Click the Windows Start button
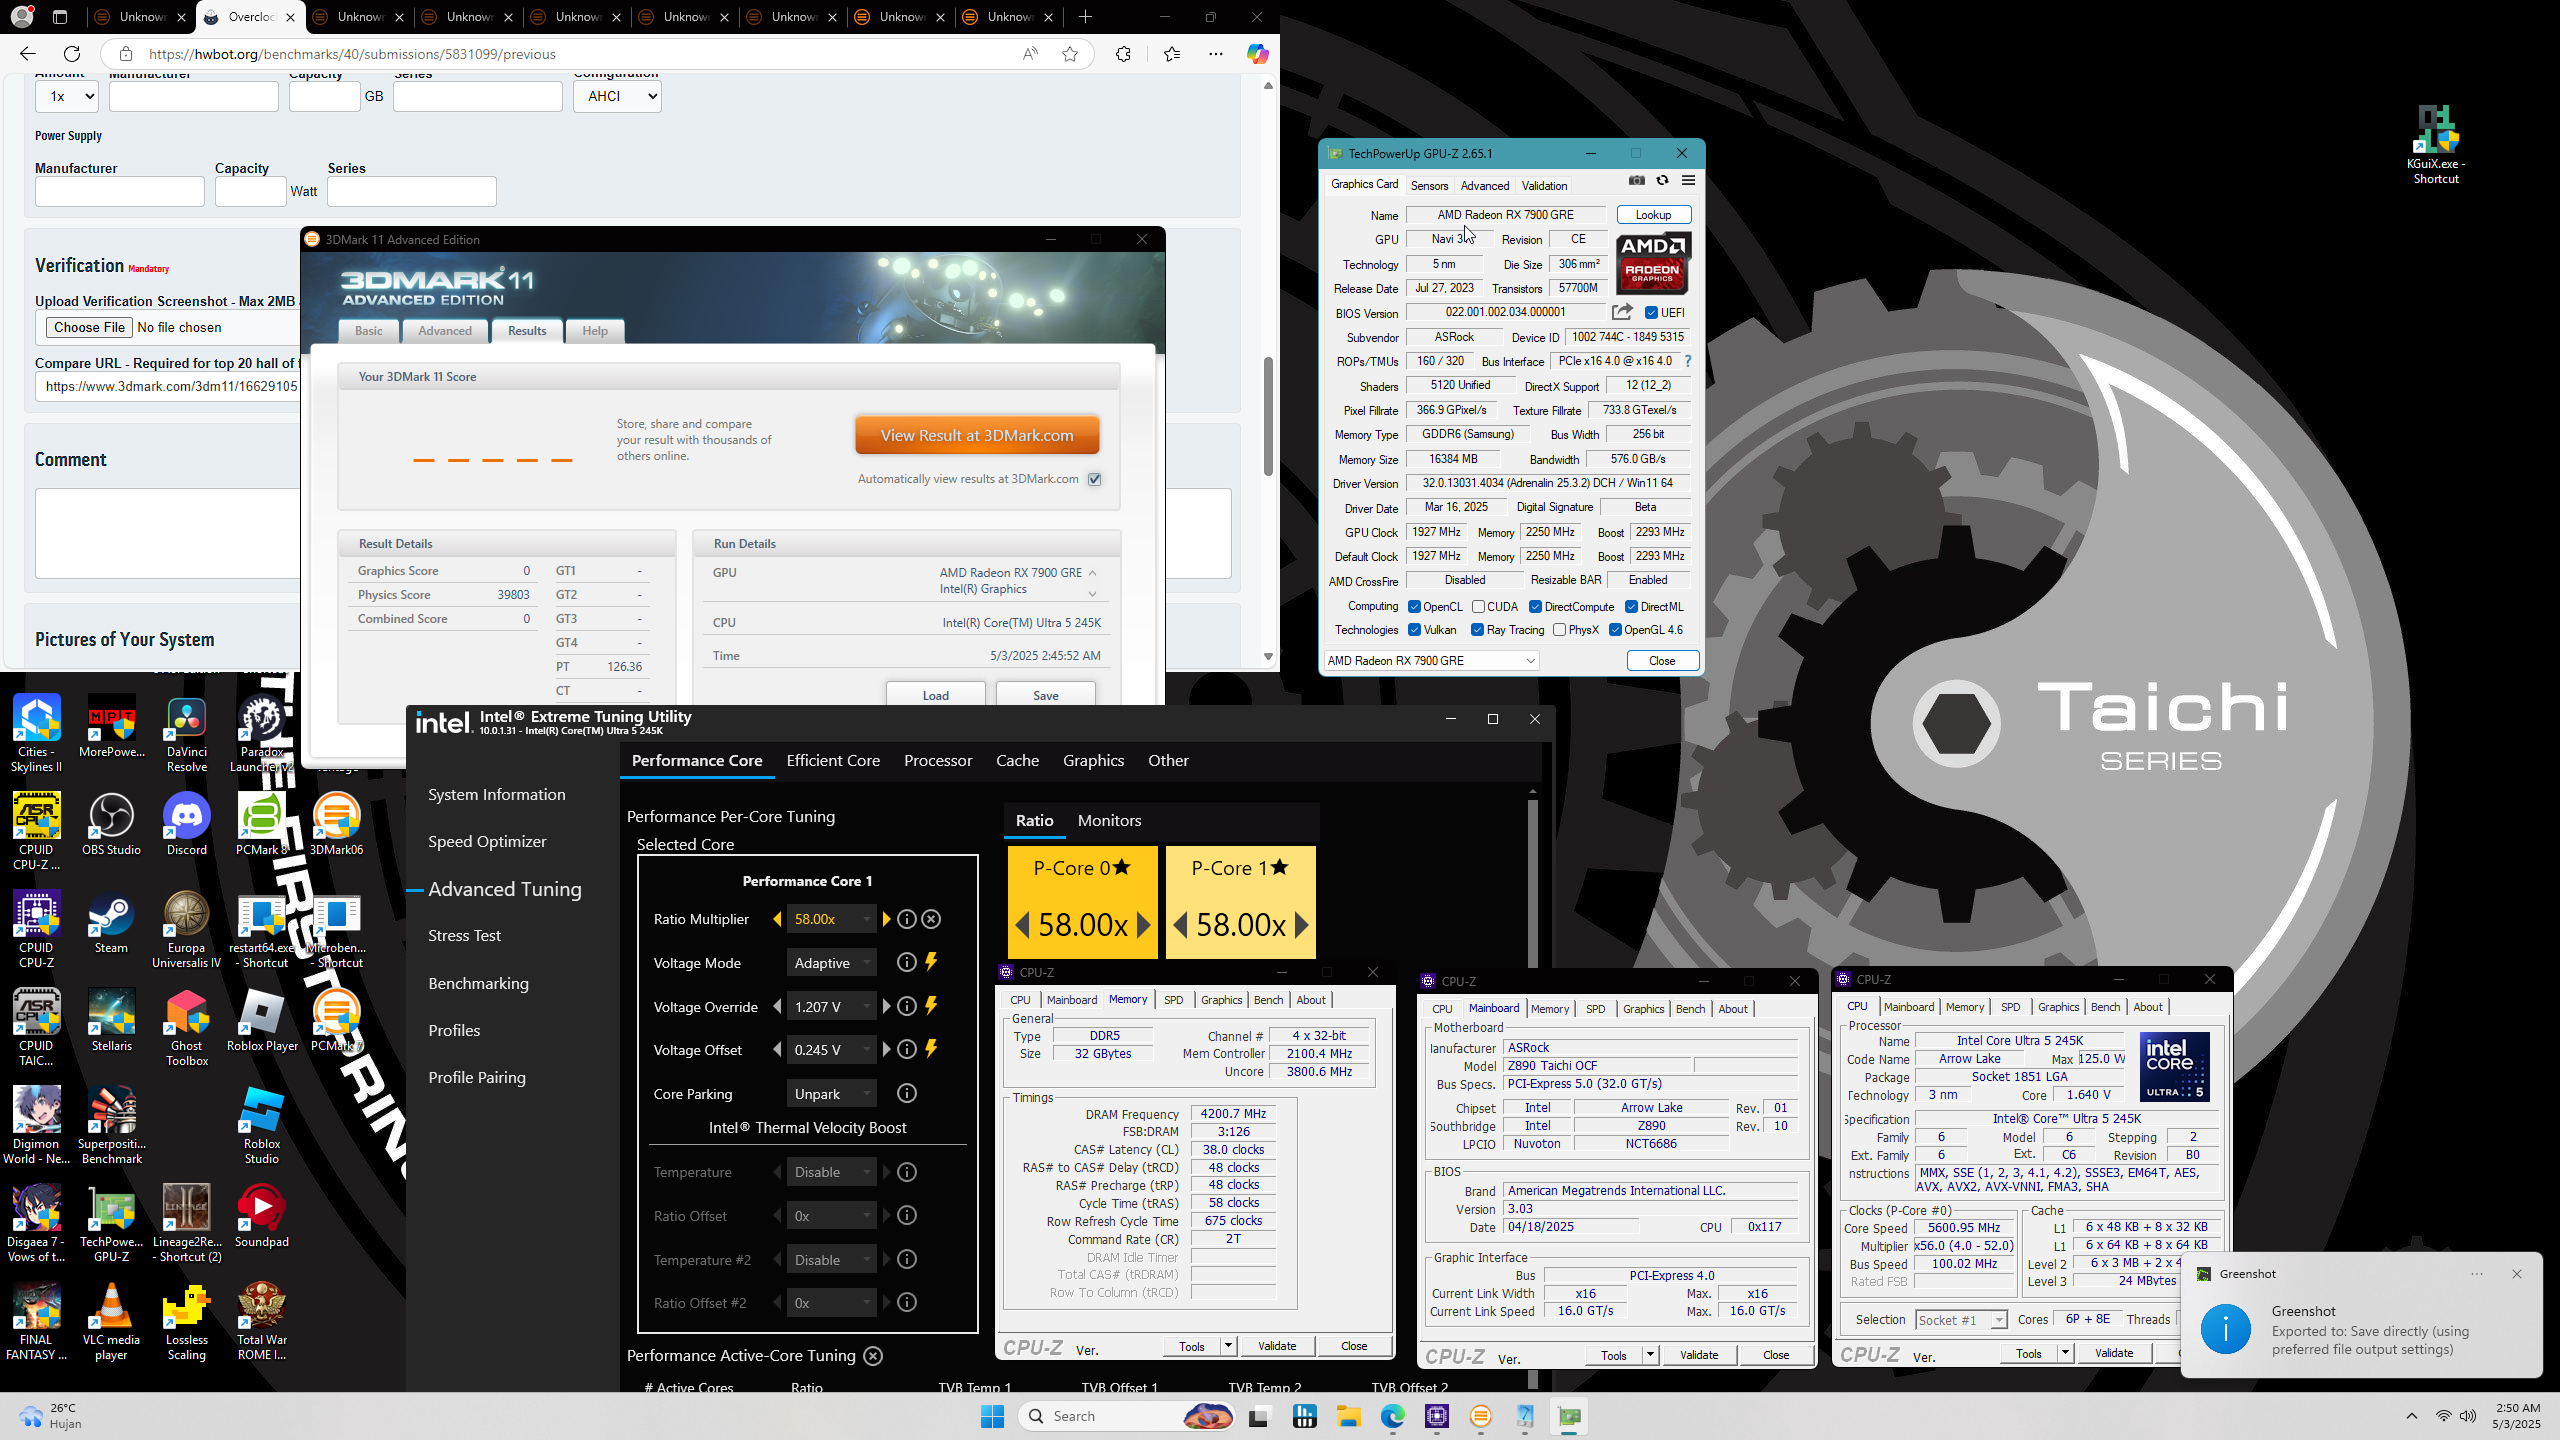Viewport: 2560px width, 1440px height. [x=992, y=1416]
